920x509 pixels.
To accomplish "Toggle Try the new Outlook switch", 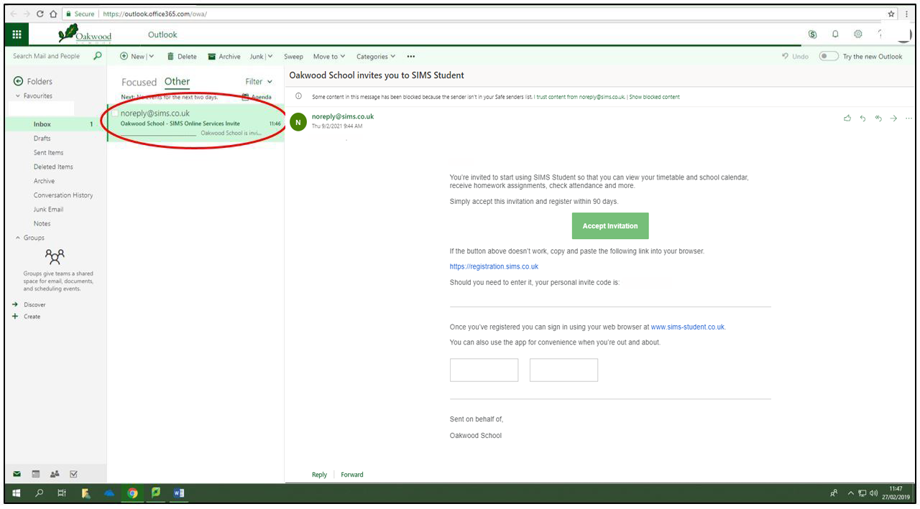I will click(828, 56).
